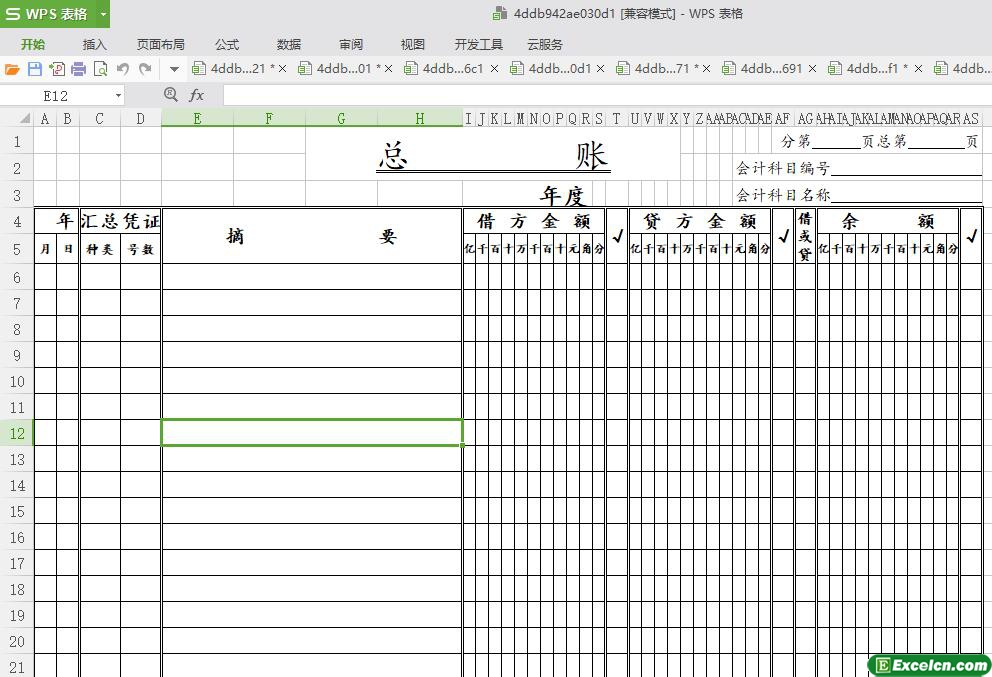Click the 贷方金额 header cell
The width and height of the screenshot is (992, 677).
pos(700,221)
